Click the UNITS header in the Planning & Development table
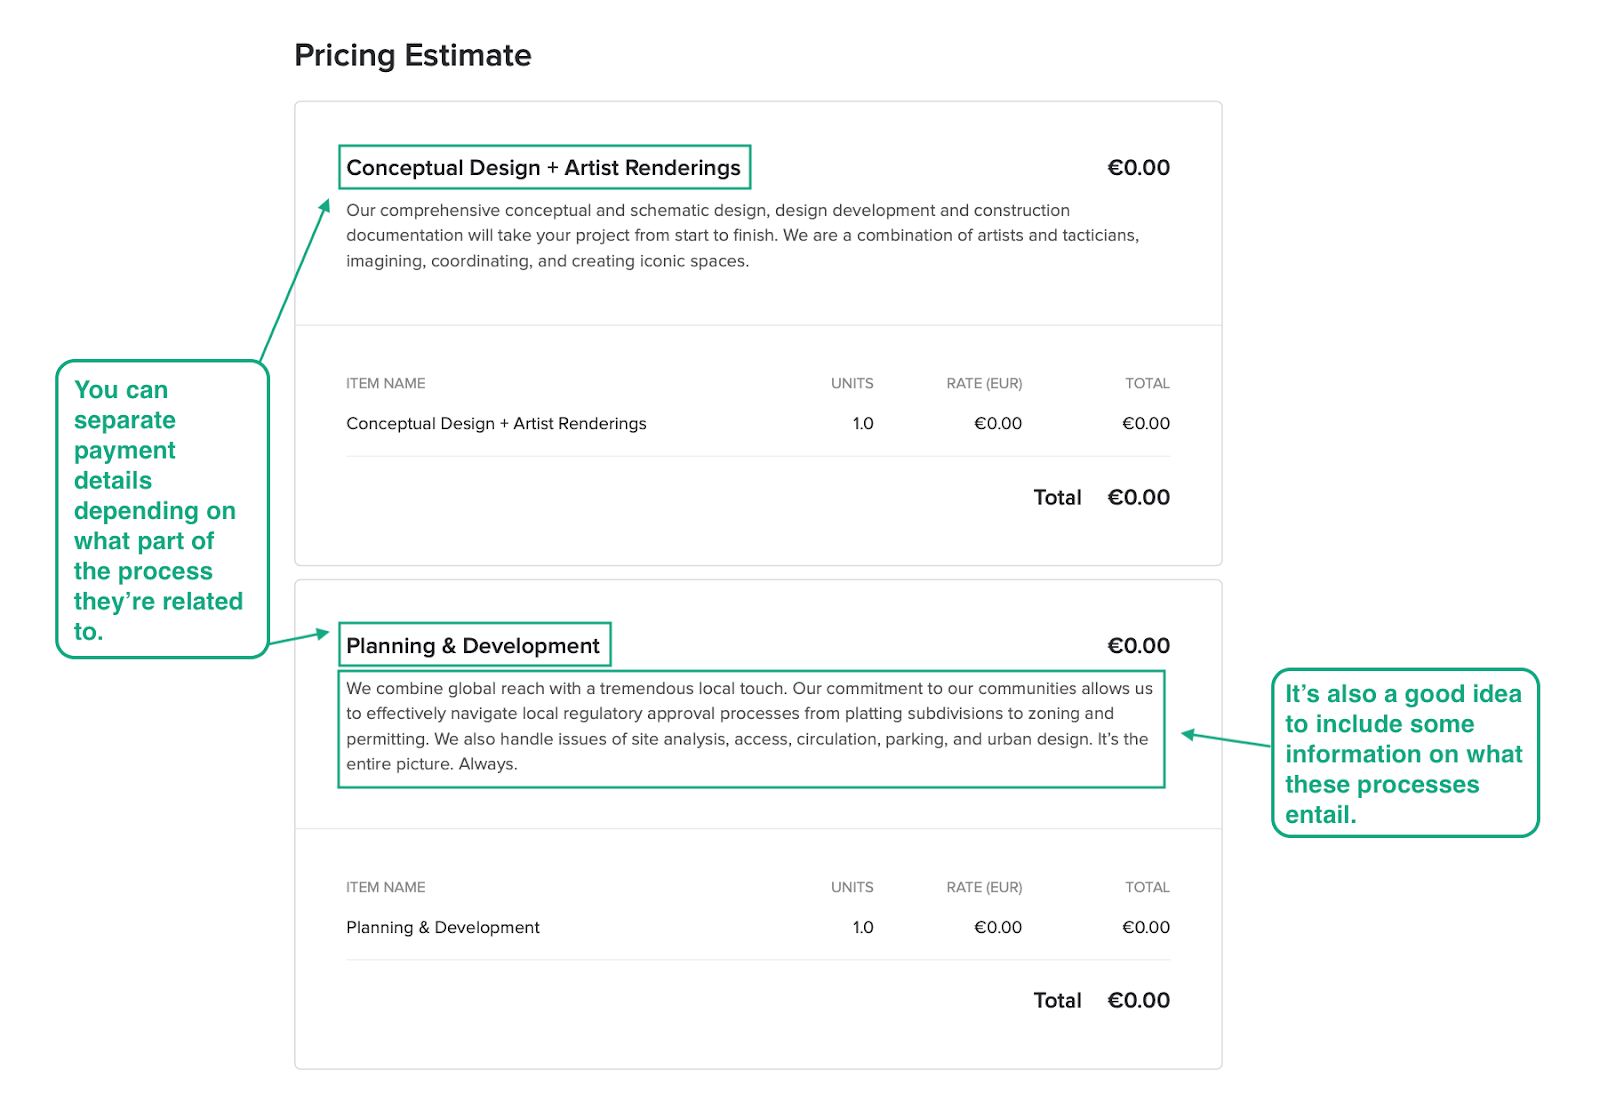The height and width of the screenshot is (1118, 1600). point(852,888)
